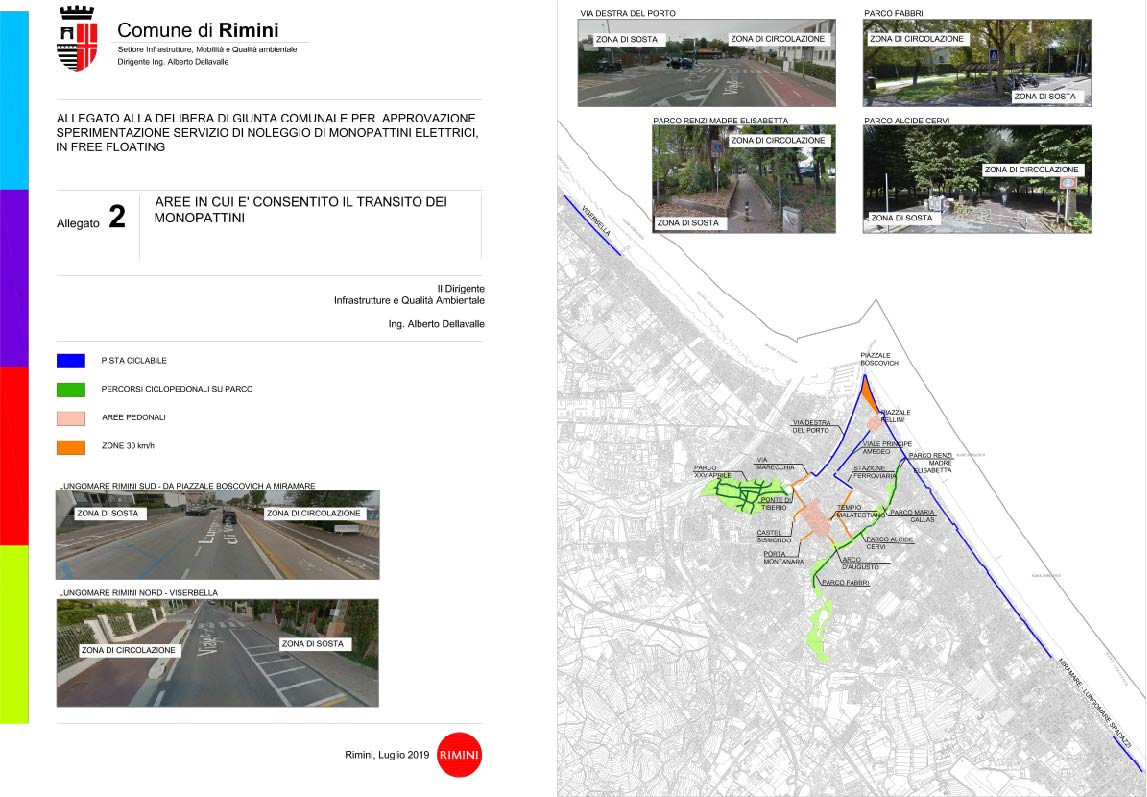Click the "PARCO XXV APRILE" map label
The image size is (1147, 797).
click(712, 471)
